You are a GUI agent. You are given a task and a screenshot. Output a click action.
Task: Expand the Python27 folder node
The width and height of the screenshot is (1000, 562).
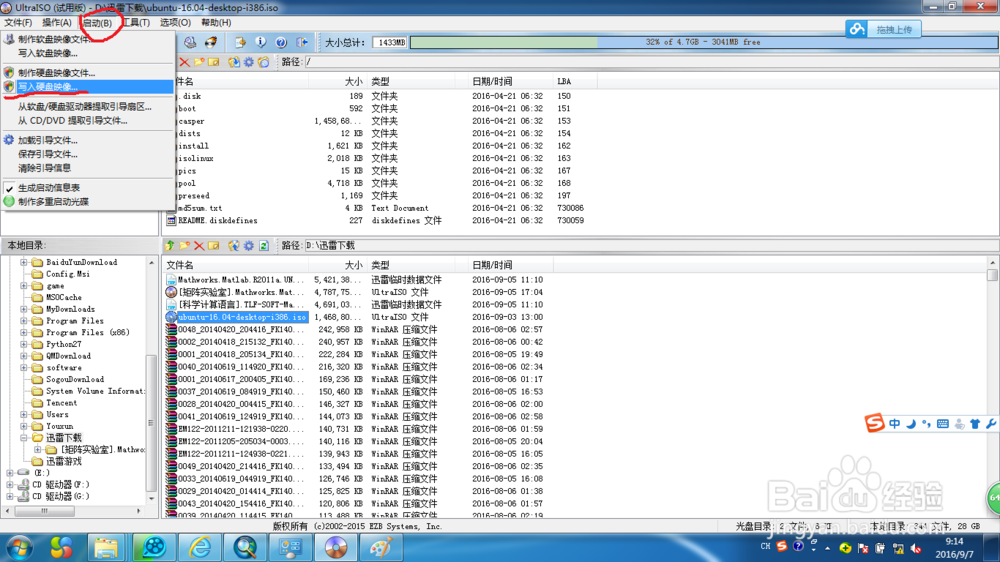(x=24, y=344)
